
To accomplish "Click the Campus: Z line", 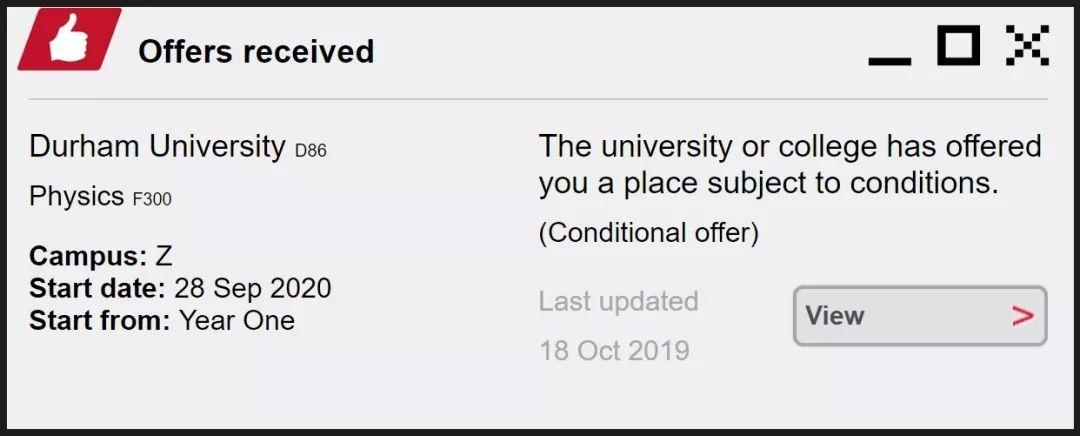I will coord(101,256).
